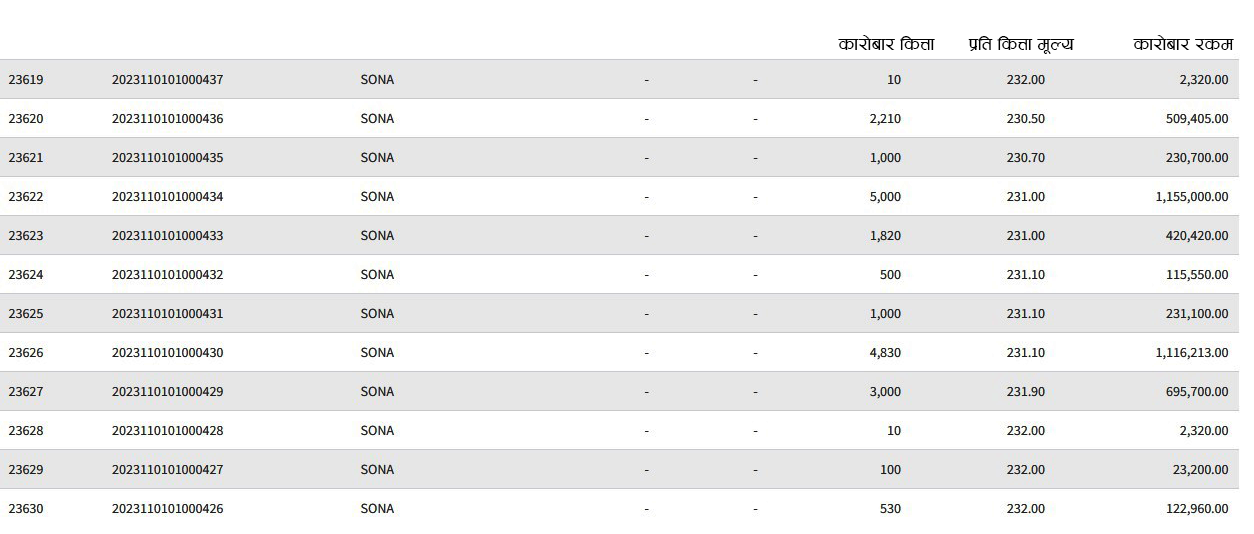Click the कारोबार रकम column header
Image resolution: width=1254 pixels, height=534 pixels.
point(1183,44)
